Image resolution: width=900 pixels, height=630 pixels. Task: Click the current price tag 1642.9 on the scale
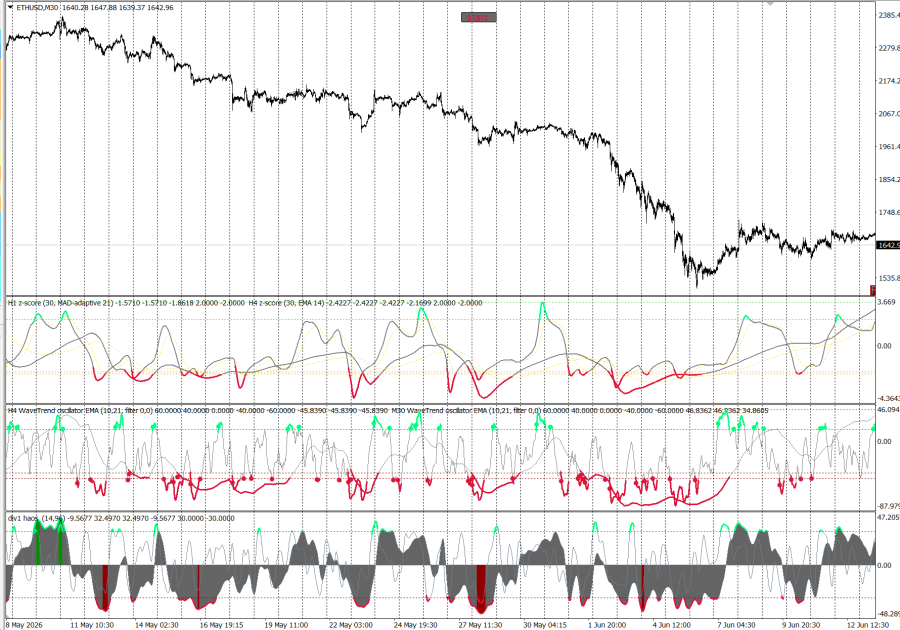pyautogui.click(x=888, y=245)
